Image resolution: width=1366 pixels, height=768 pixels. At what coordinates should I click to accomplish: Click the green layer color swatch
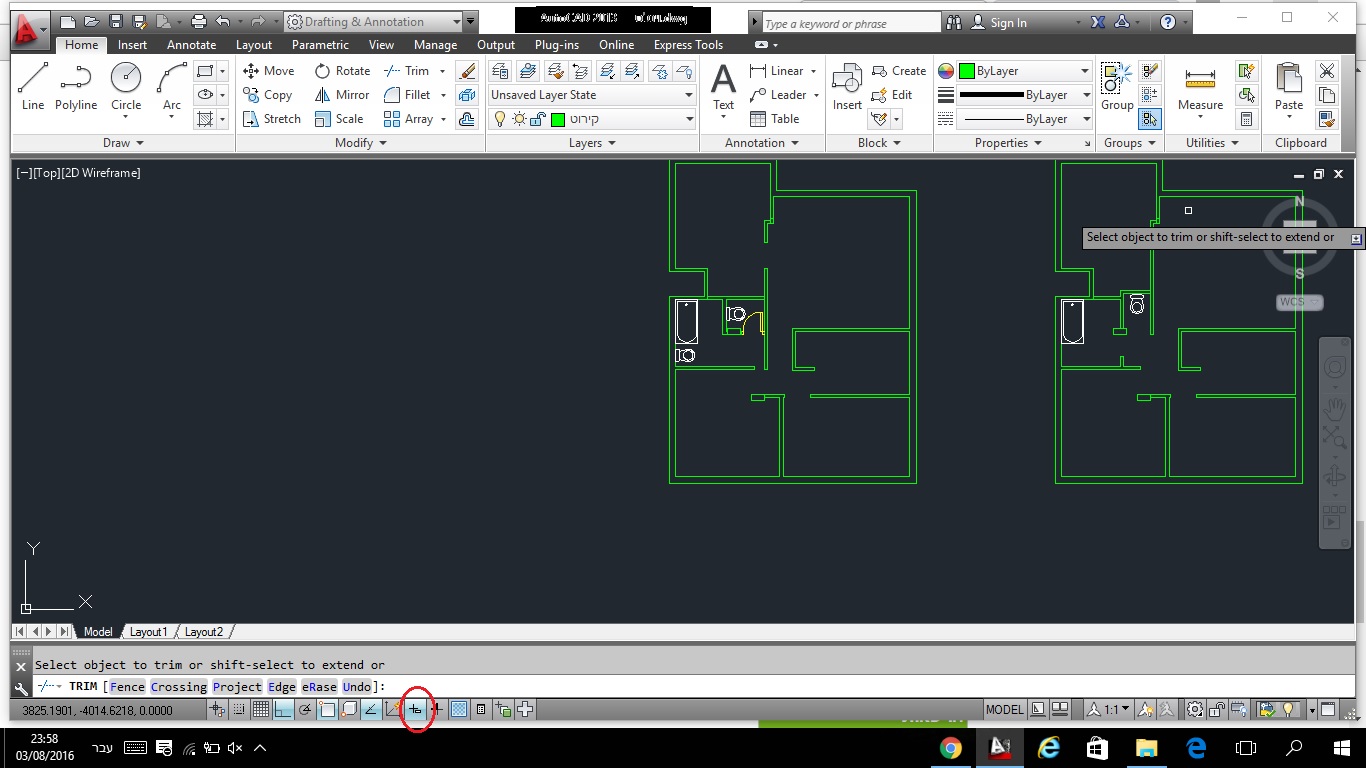pyautogui.click(x=558, y=119)
